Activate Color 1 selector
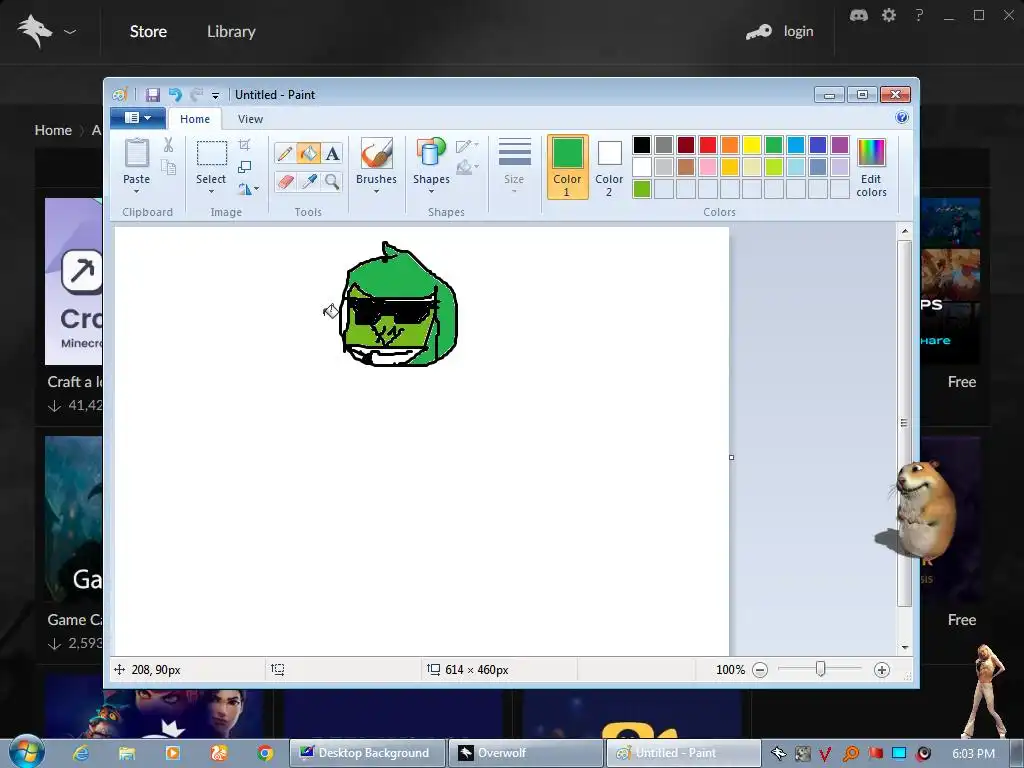 pyautogui.click(x=568, y=167)
